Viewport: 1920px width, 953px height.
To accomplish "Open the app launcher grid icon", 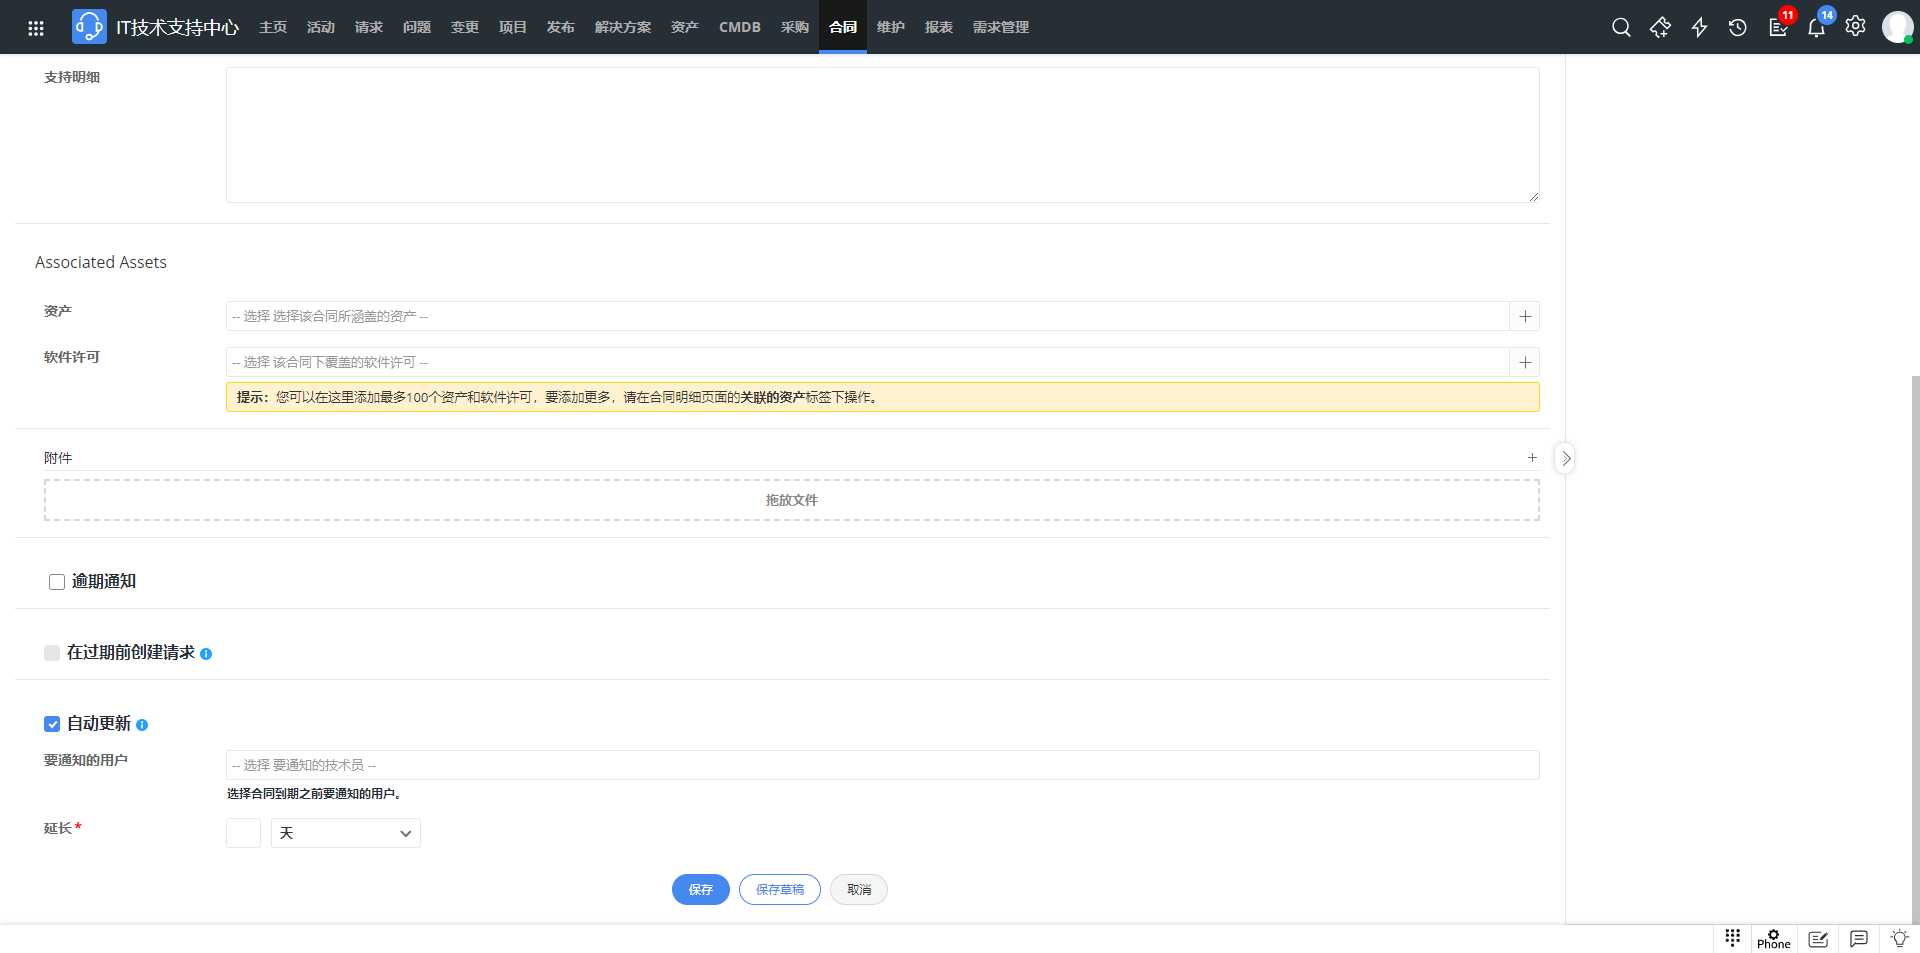I will [x=36, y=28].
